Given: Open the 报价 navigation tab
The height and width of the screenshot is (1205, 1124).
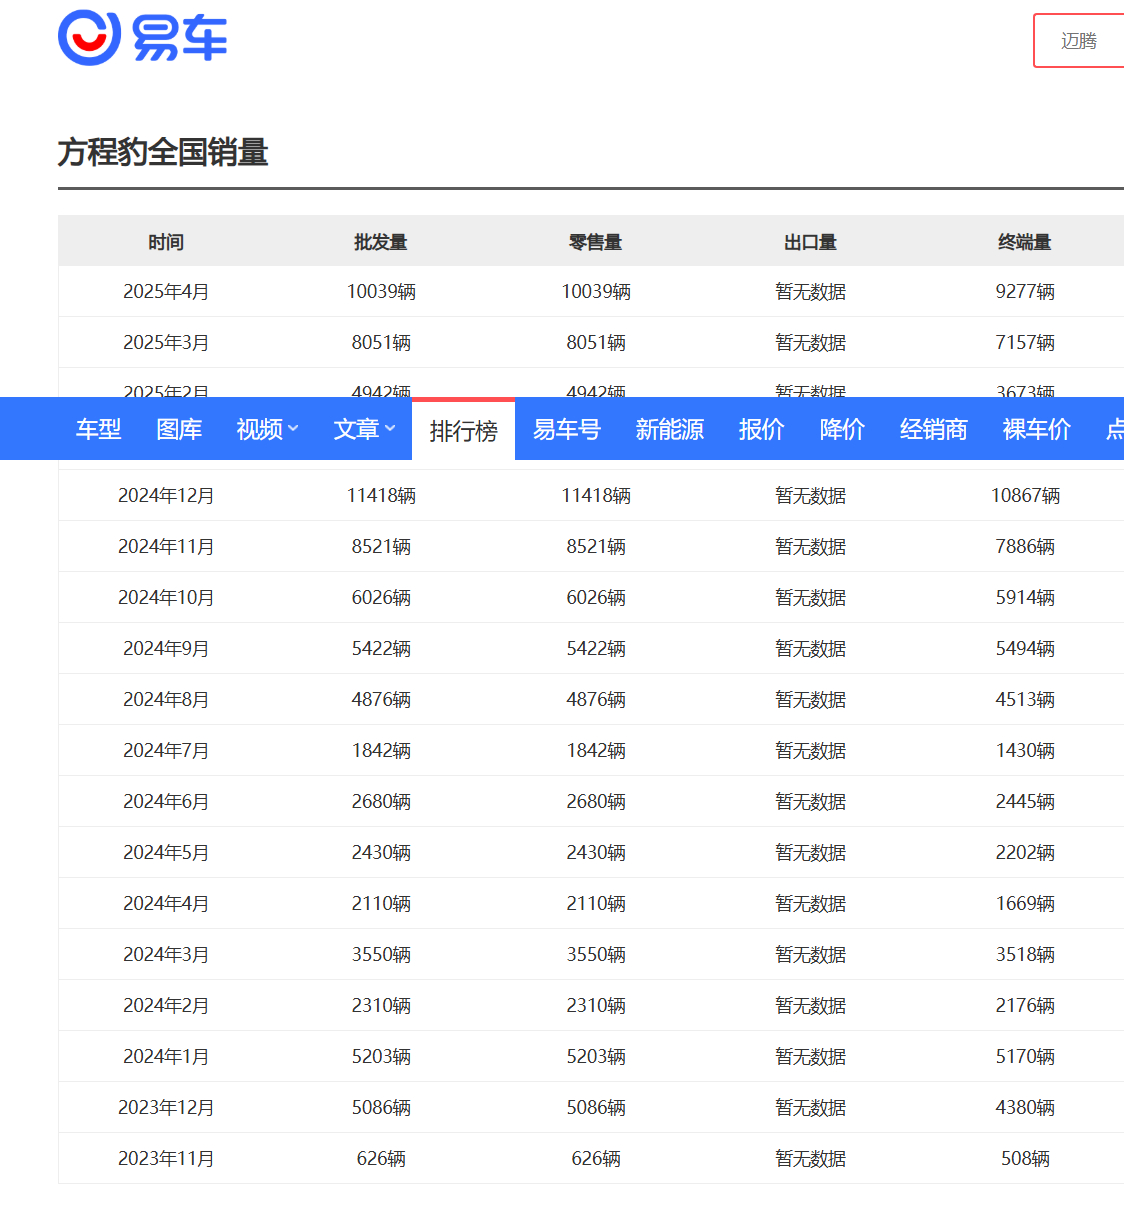Looking at the screenshot, I should click(x=761, y=429).
